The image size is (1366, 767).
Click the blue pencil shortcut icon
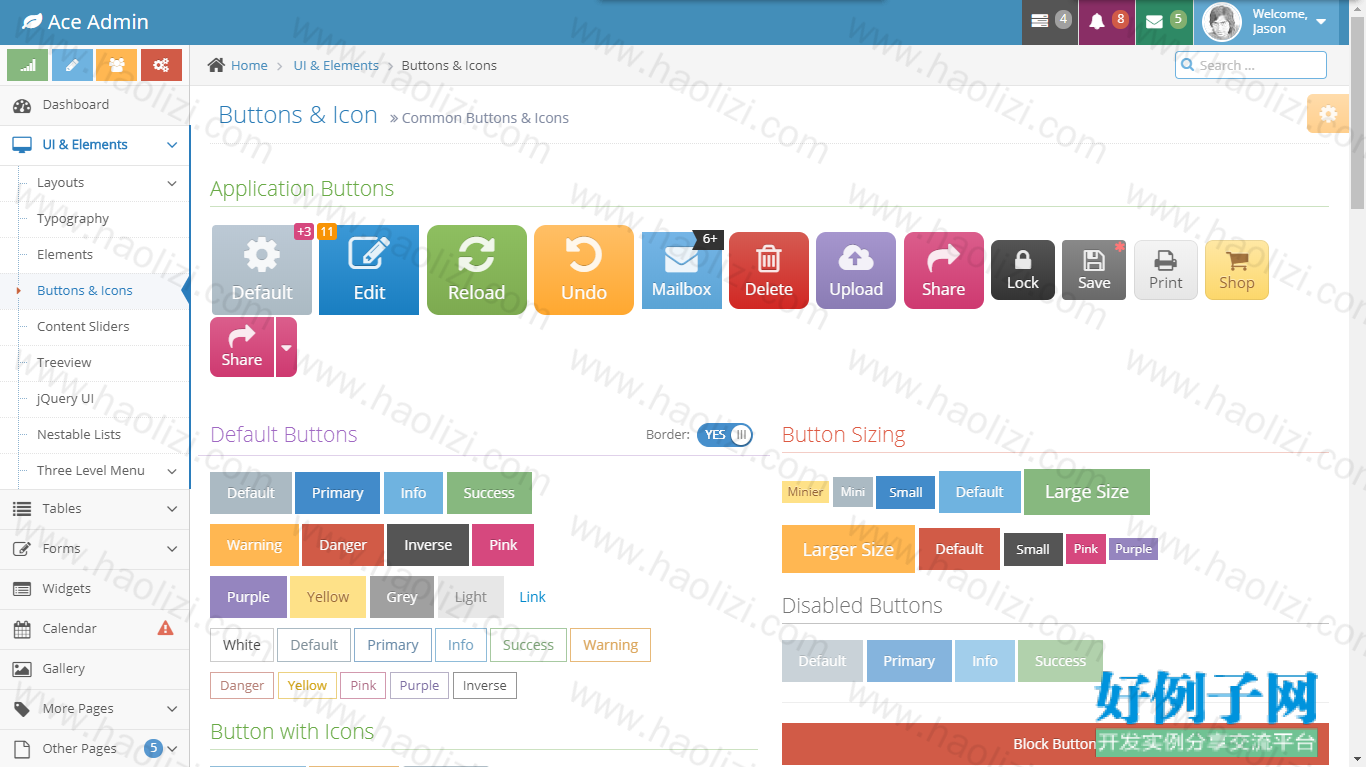click(x=72, y=65)
